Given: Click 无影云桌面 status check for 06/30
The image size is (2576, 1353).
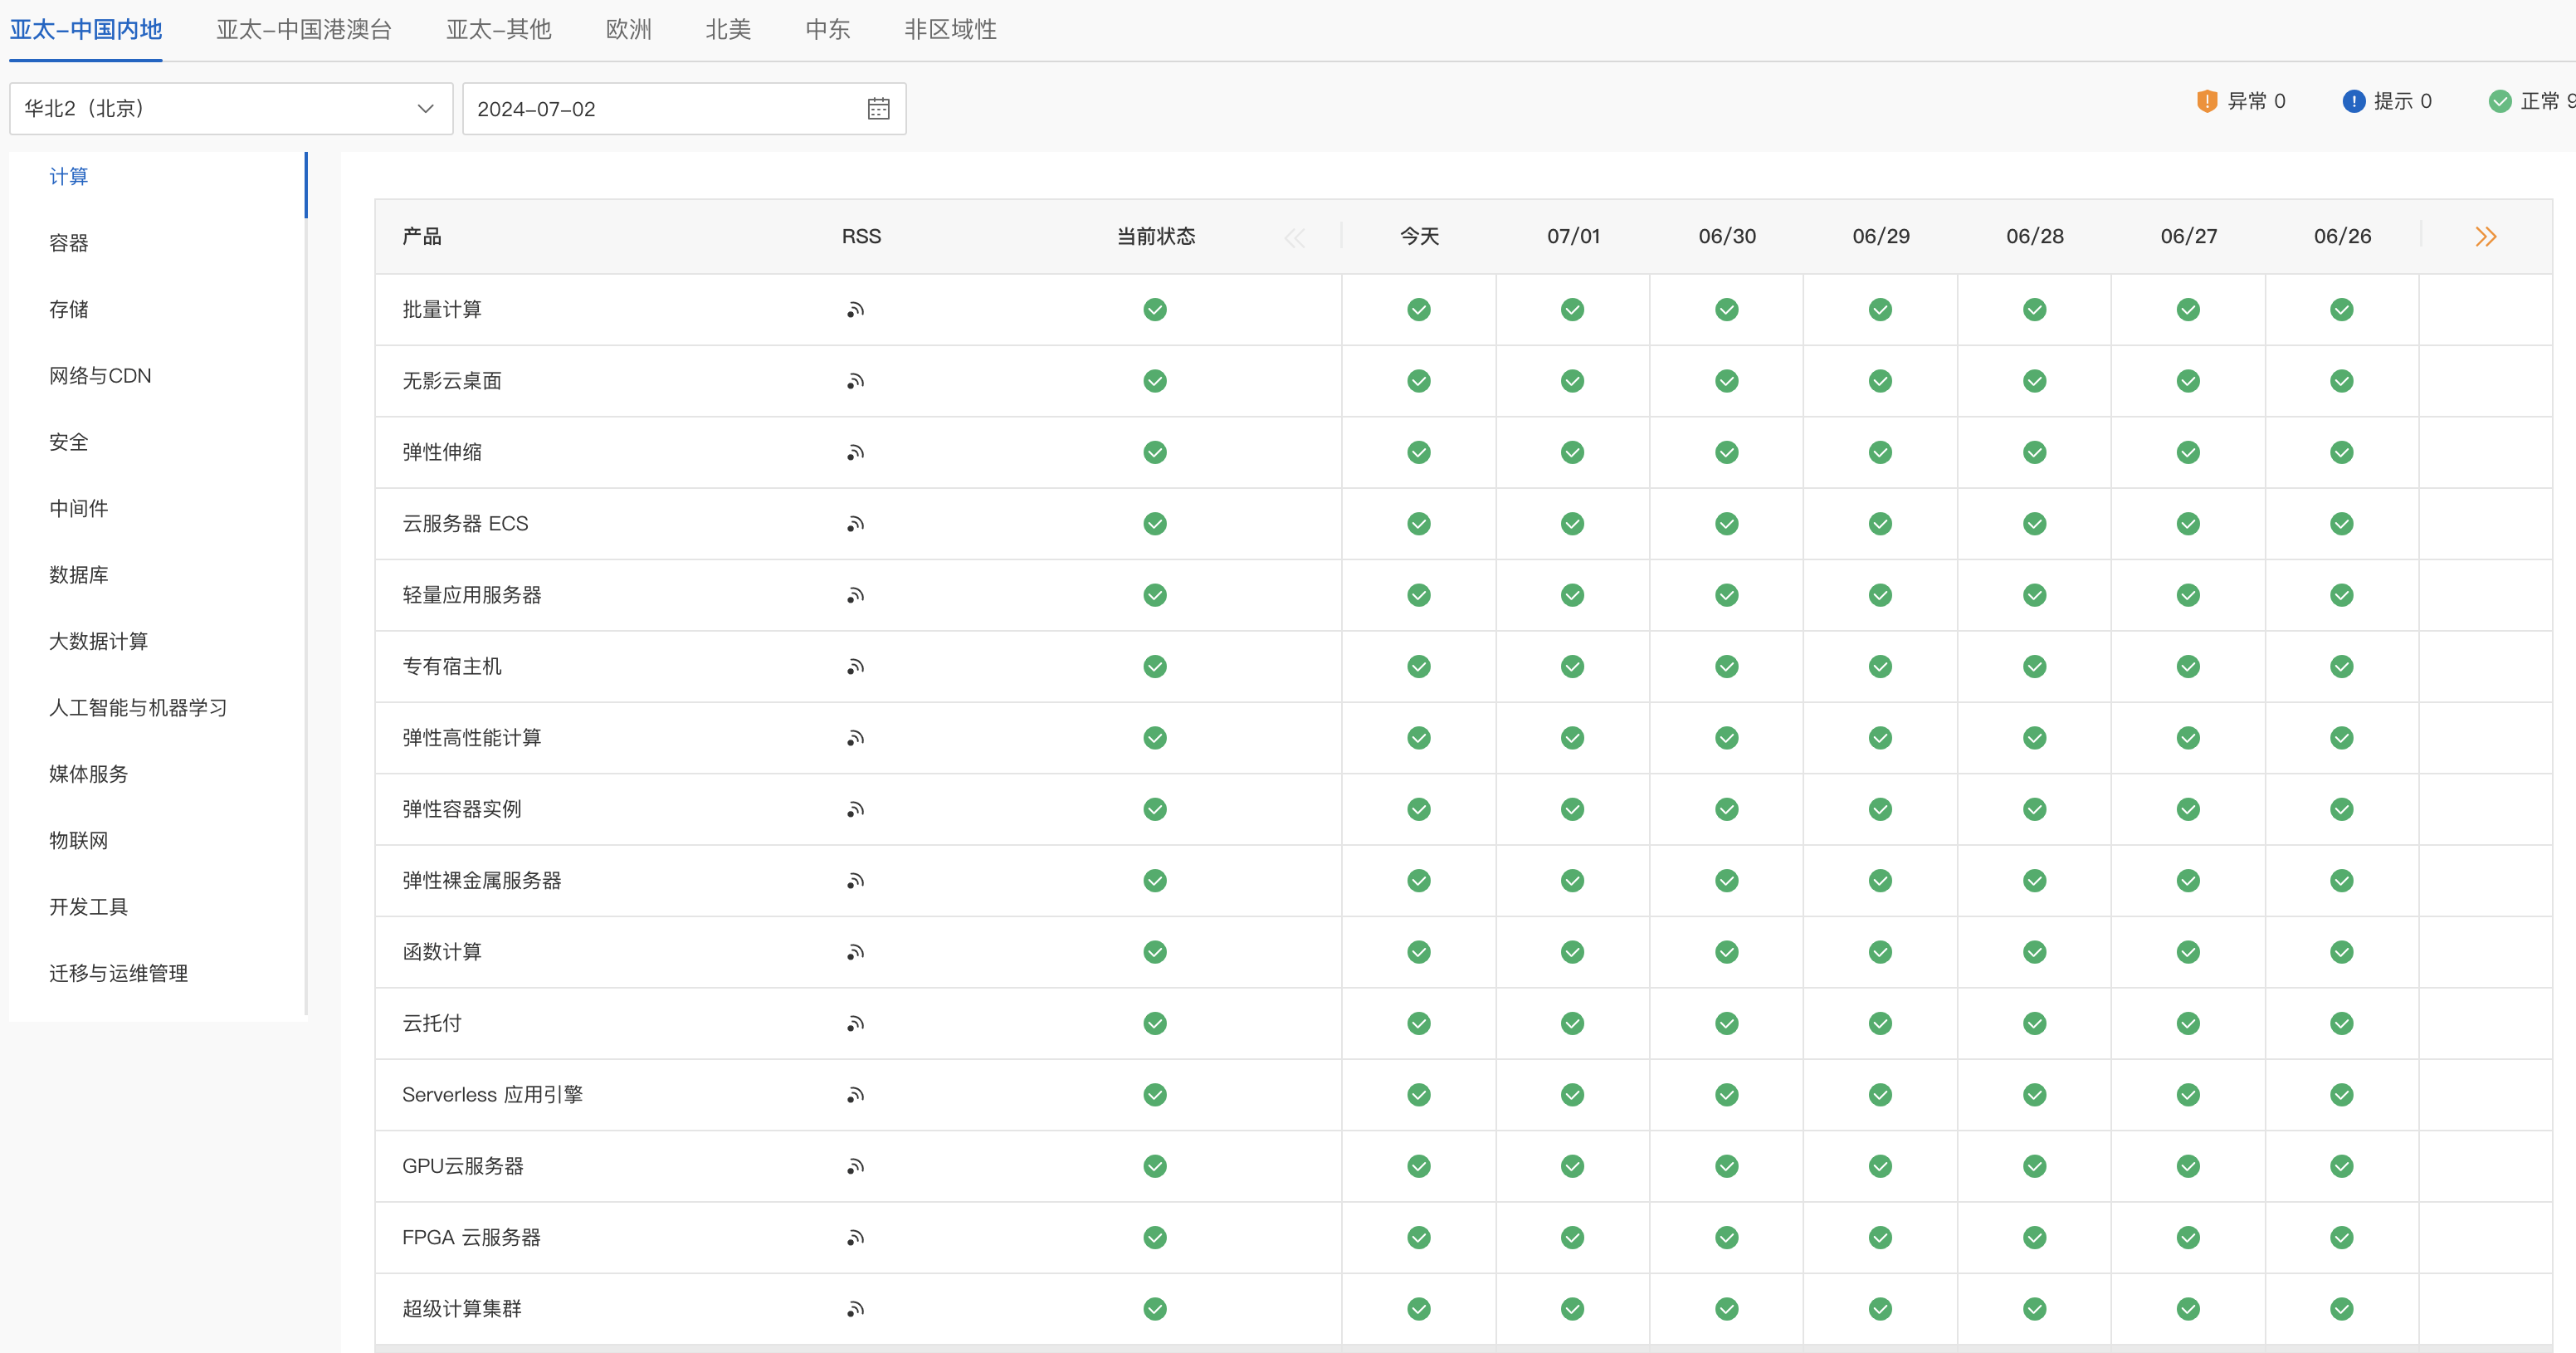Looking at the screenshot, I should pyautogui.click(x=1726, y=381).
